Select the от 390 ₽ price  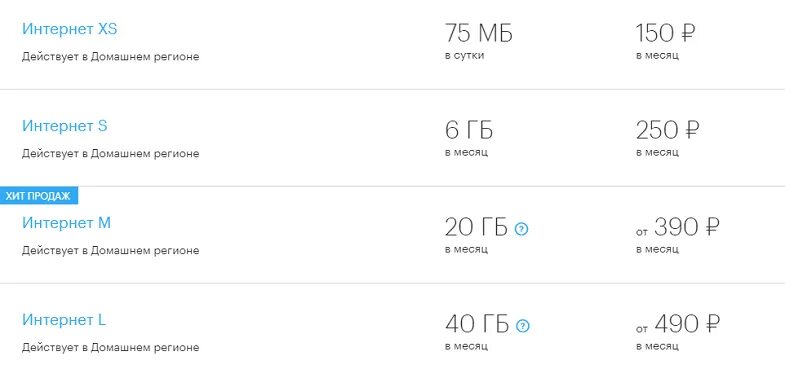click(x=677, y=228)
